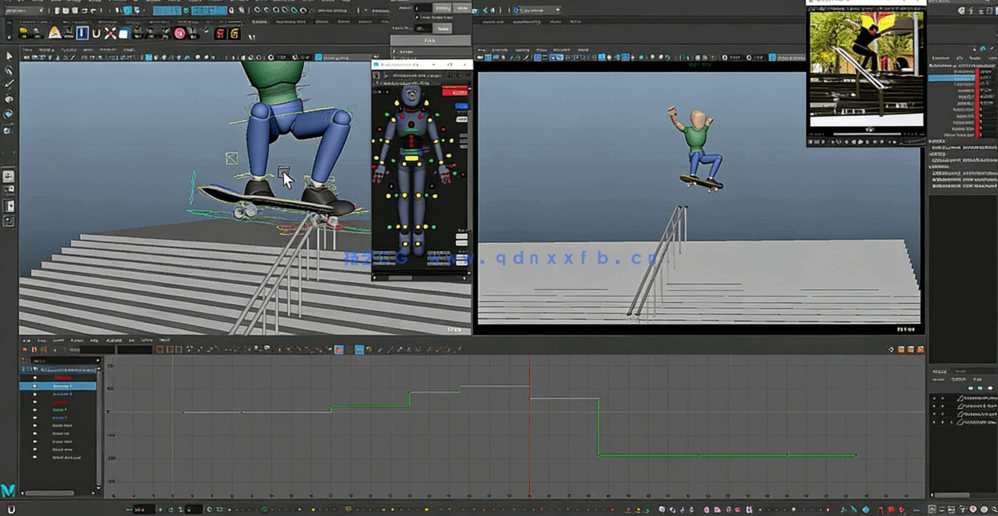The image size is (998, 516).
Task: Click the red X shelf icon
Action: (110, 33)
